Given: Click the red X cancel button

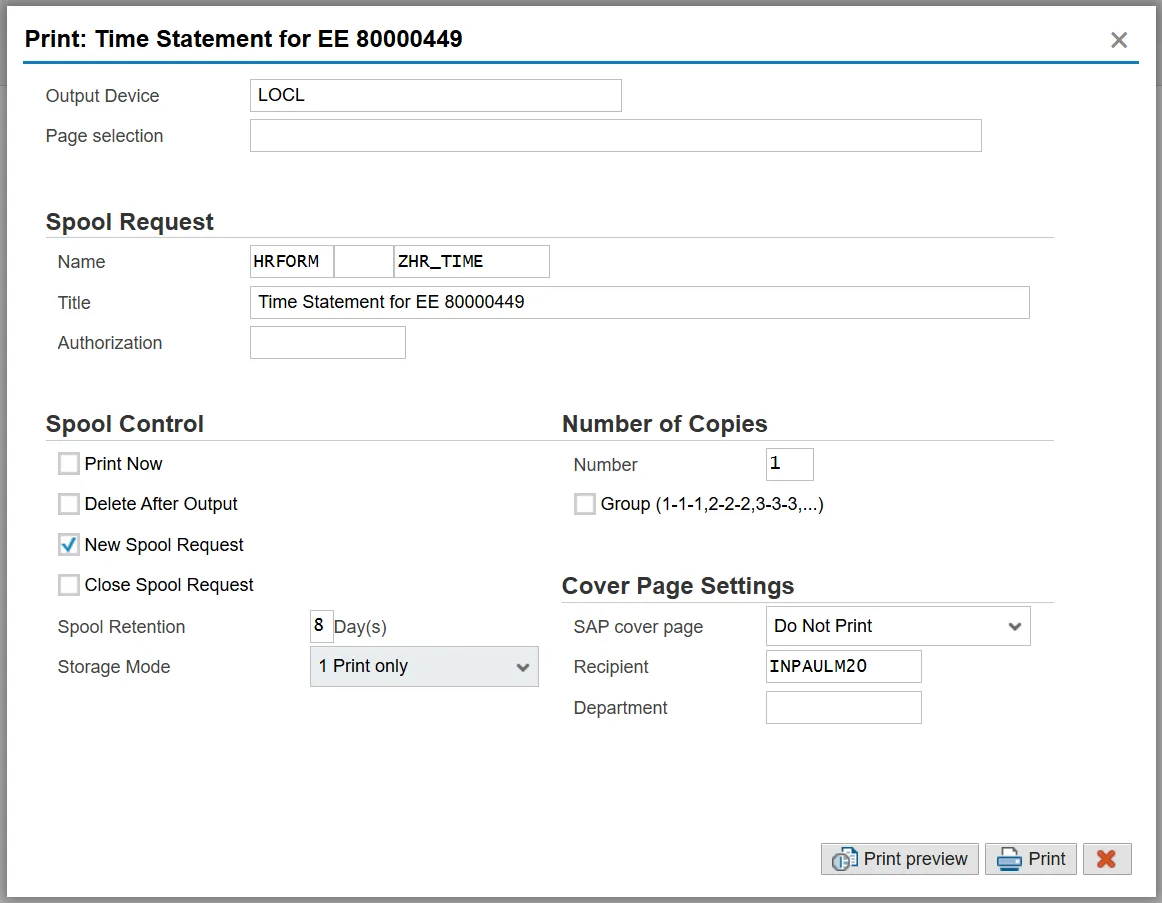Looking at the screenshot, I should tap(1106, 859).
